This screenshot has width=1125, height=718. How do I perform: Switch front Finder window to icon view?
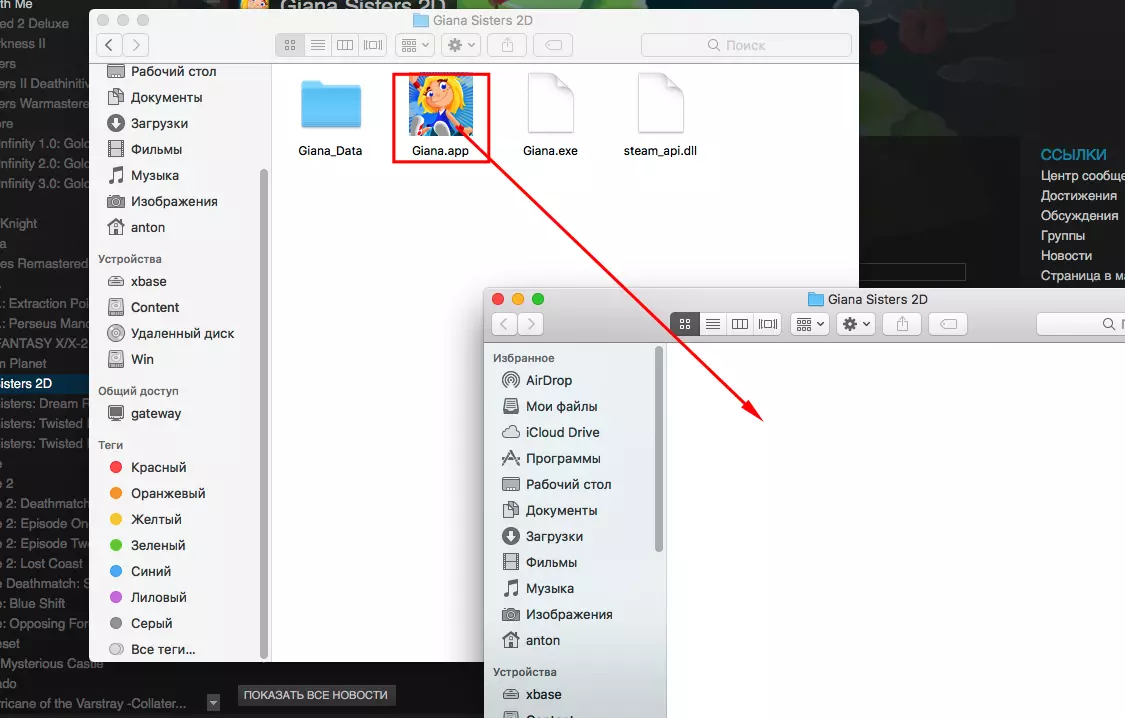pyautogui.click(x=685, y=324)
